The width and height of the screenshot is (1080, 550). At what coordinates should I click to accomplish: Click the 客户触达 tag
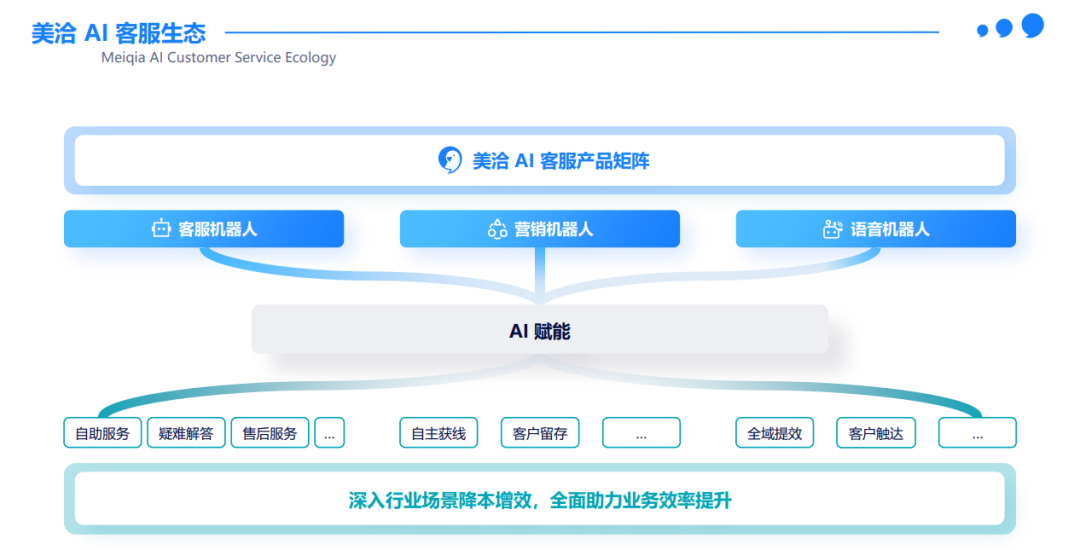(876, 433)
